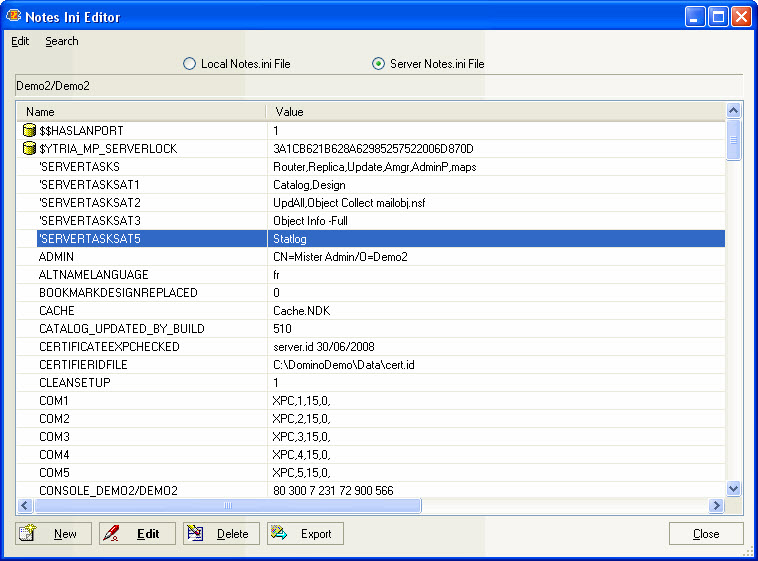Image resolution: width=758 pixels, height=561 pixels.
Task: Select the CERTIFIERIDFILE entry
Action: click(83, 365)
